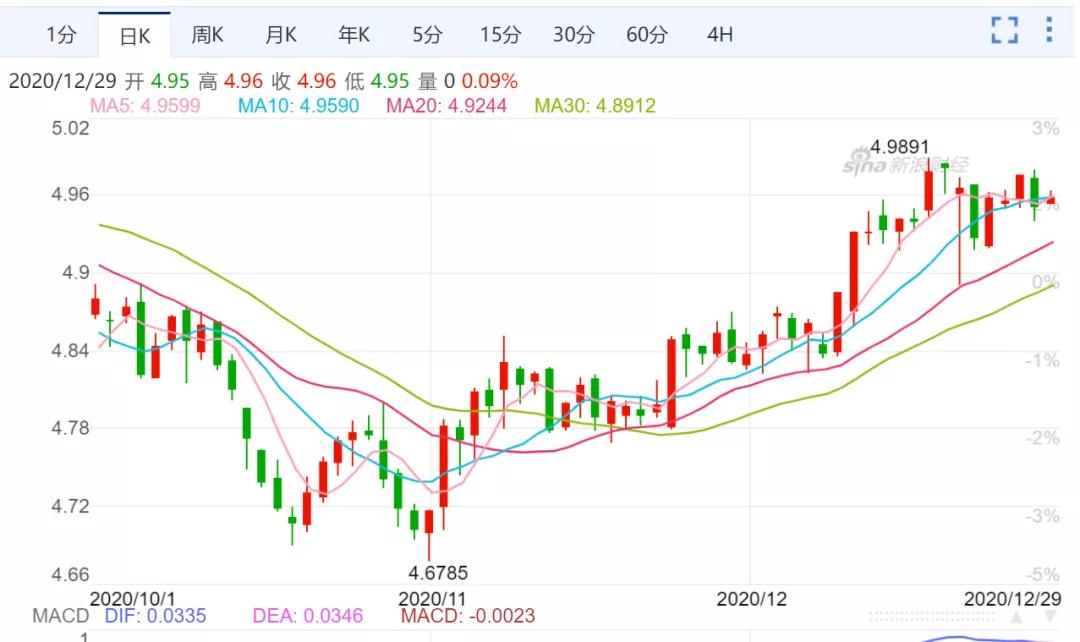
Task: Click the MACD indicator label
Action: point(61,615)
